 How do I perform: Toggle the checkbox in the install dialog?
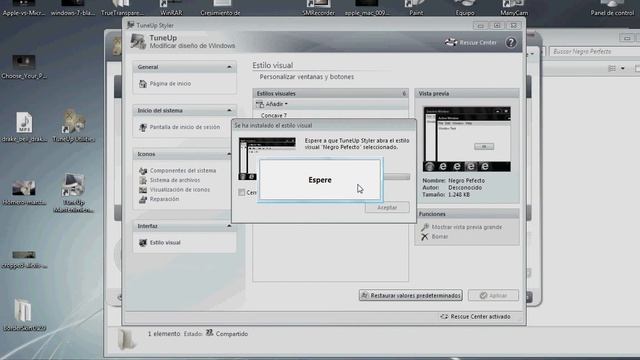pos(242,192)
